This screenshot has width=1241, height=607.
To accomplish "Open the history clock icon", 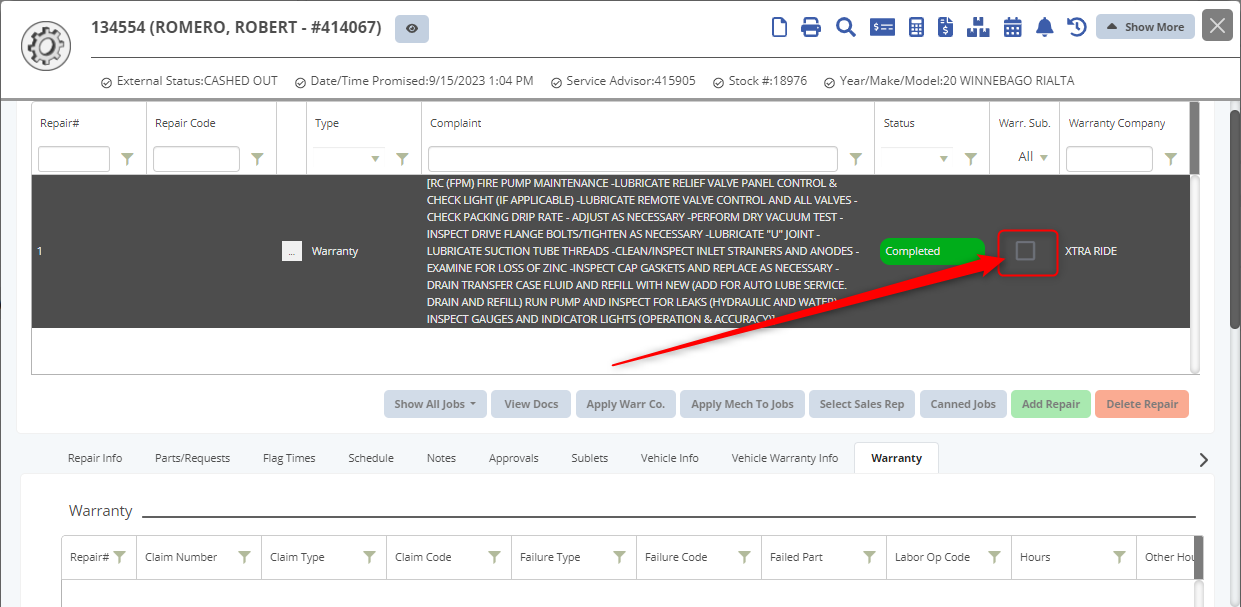I will click(1077, 27).
